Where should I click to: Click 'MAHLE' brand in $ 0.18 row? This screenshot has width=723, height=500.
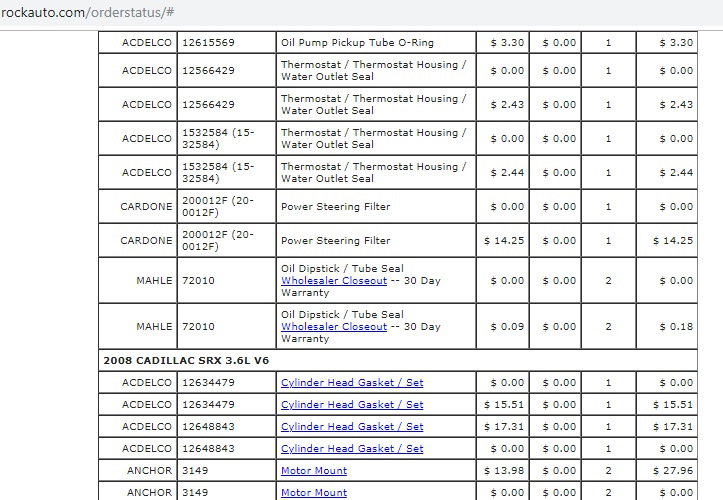pyautogui.click(x=154, y=327)
